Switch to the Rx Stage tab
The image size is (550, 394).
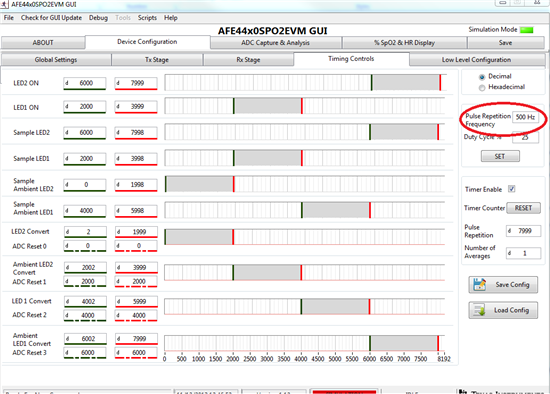[248, 60]
